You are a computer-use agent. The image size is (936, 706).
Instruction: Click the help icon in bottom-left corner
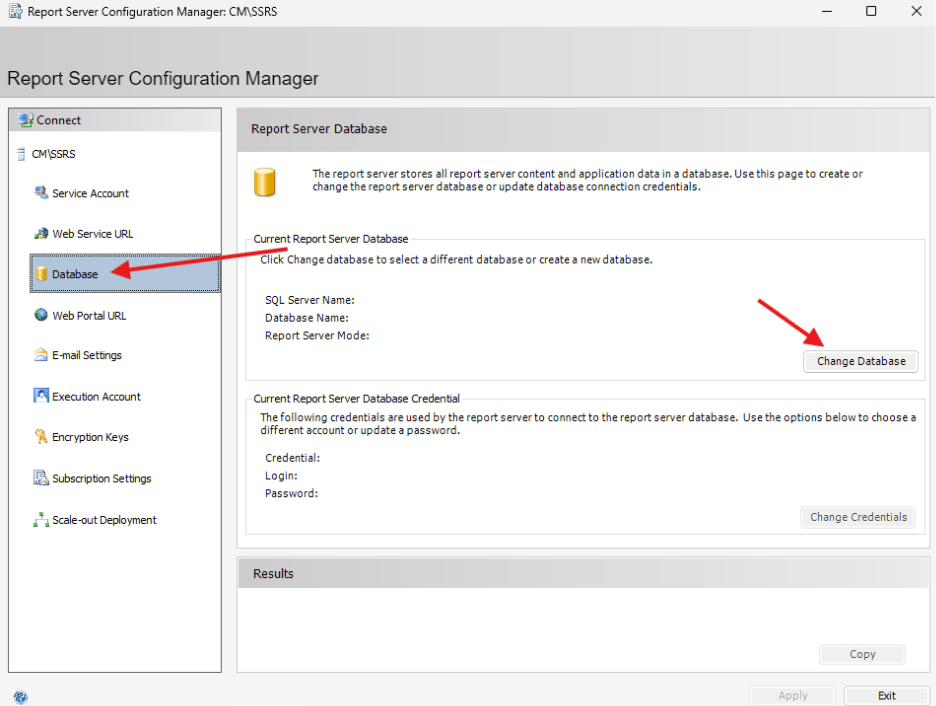(21, 696)
